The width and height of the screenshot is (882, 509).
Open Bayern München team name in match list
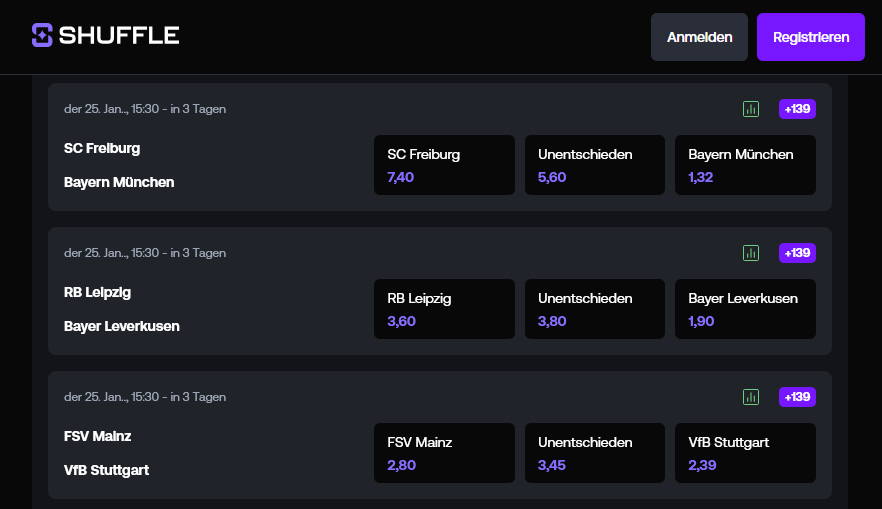click(119, 182)
